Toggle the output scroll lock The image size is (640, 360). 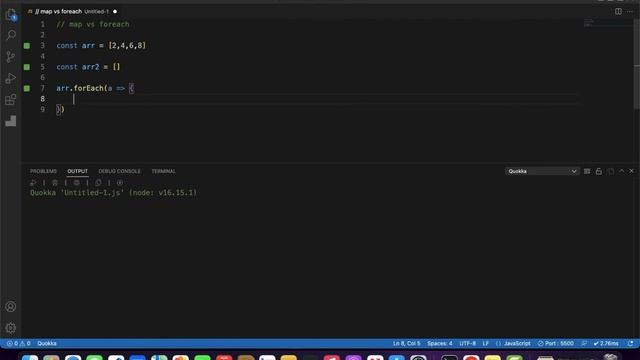pyautogui.click(x=599, y=171)
